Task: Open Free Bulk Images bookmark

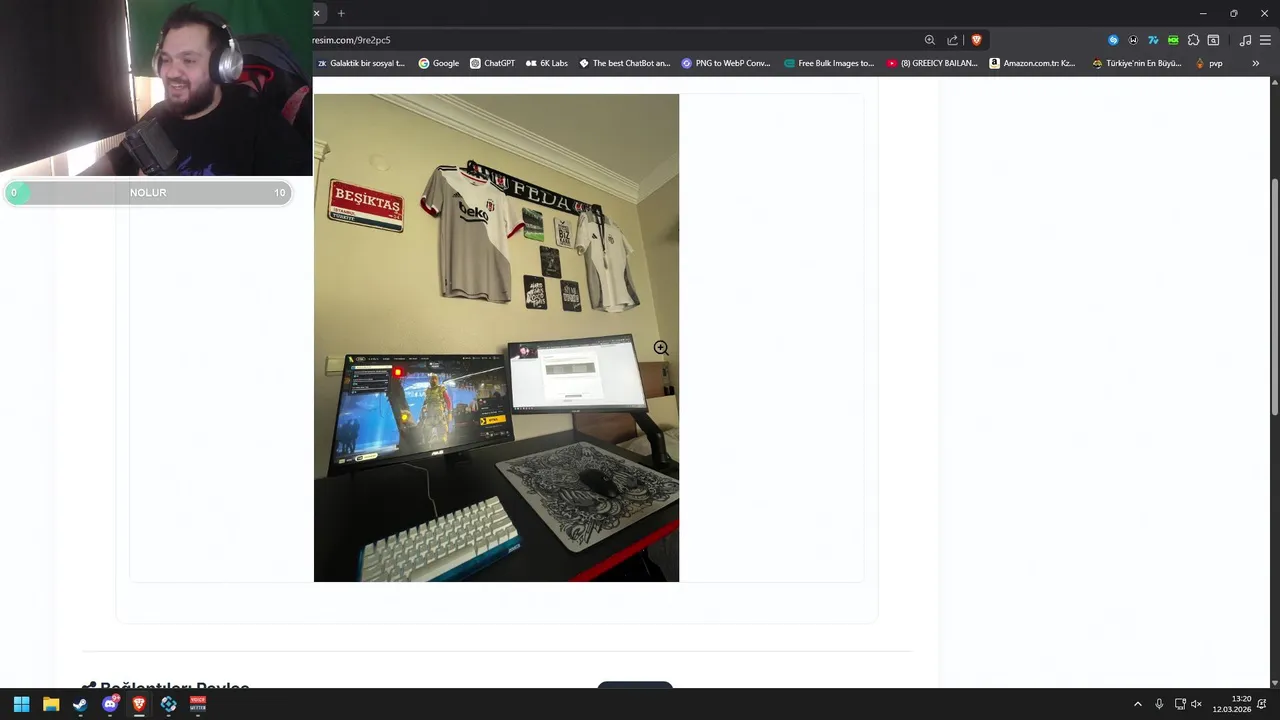Action: [x=829, y=63]
